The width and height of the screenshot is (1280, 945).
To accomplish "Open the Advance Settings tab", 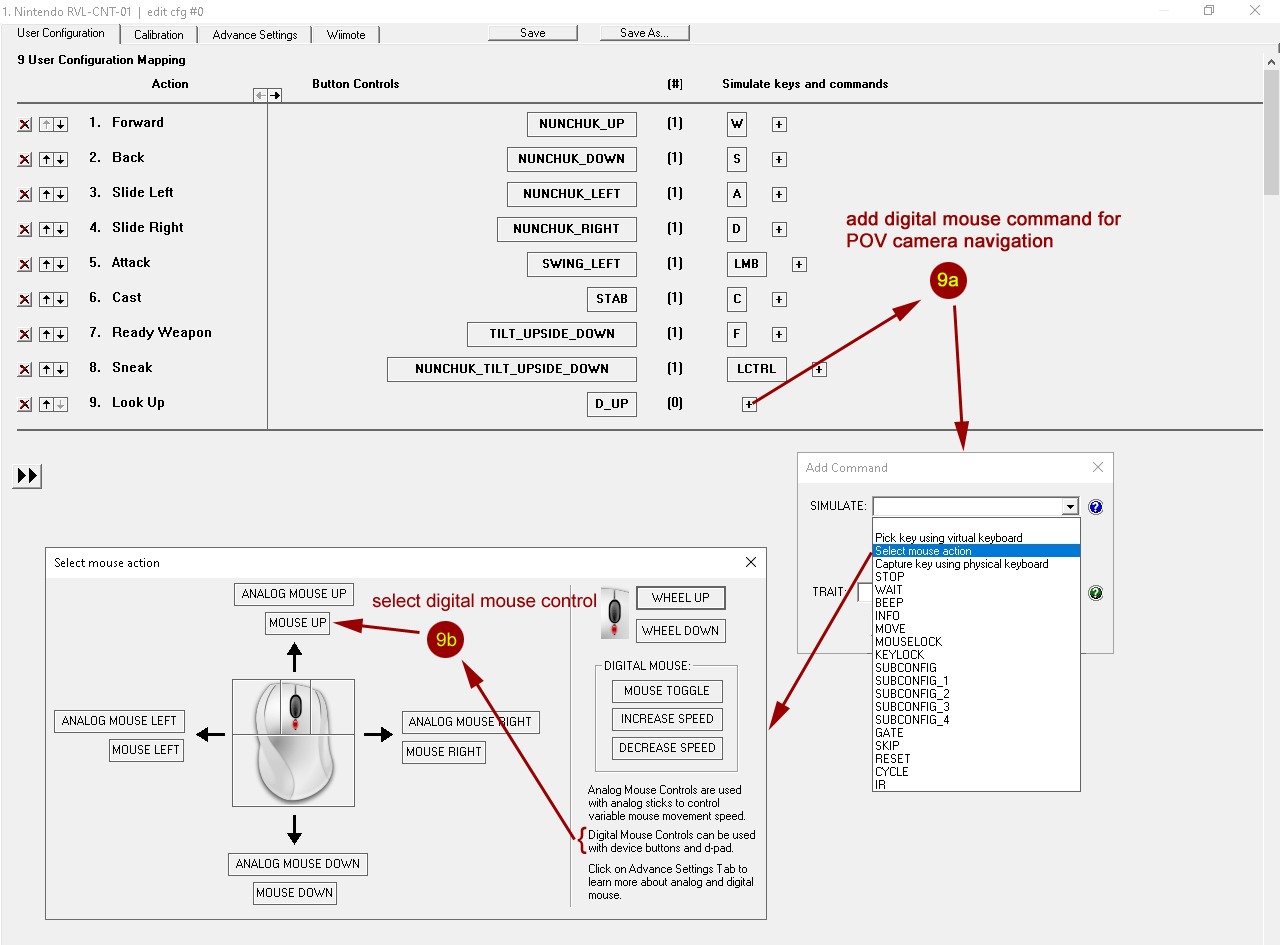I will (254, 35).
